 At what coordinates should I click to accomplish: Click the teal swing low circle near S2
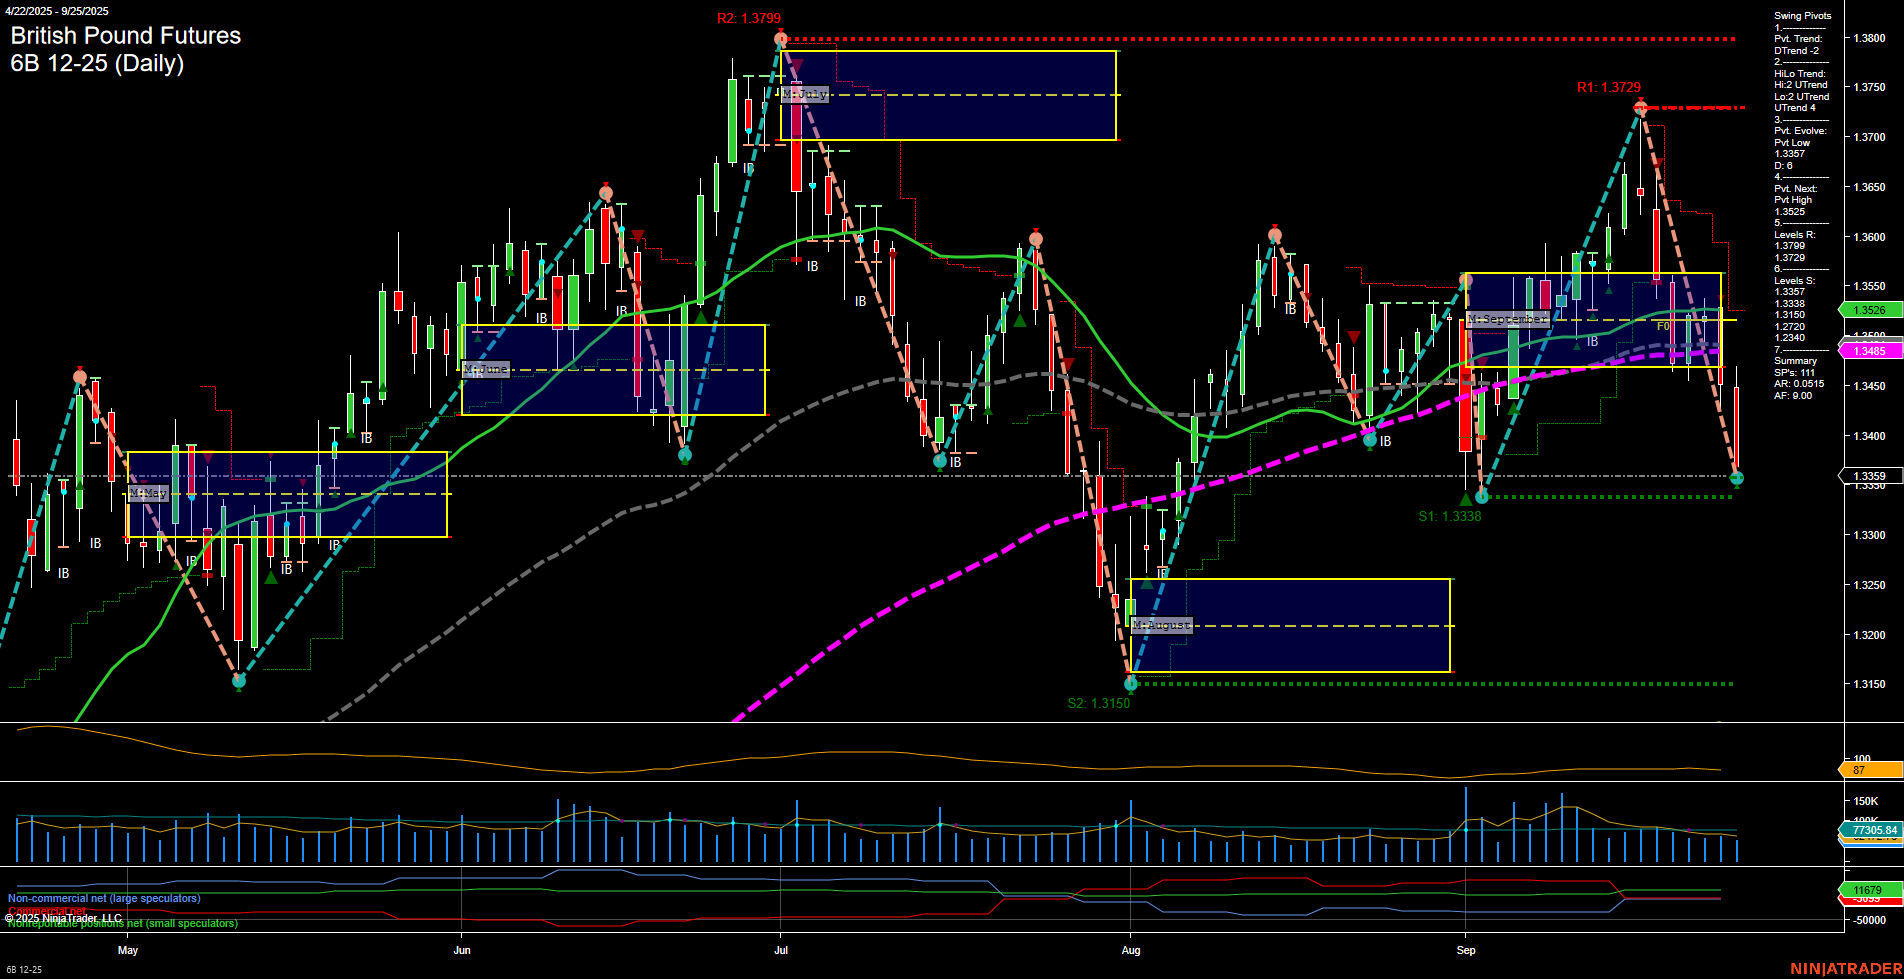(1129, 684)
